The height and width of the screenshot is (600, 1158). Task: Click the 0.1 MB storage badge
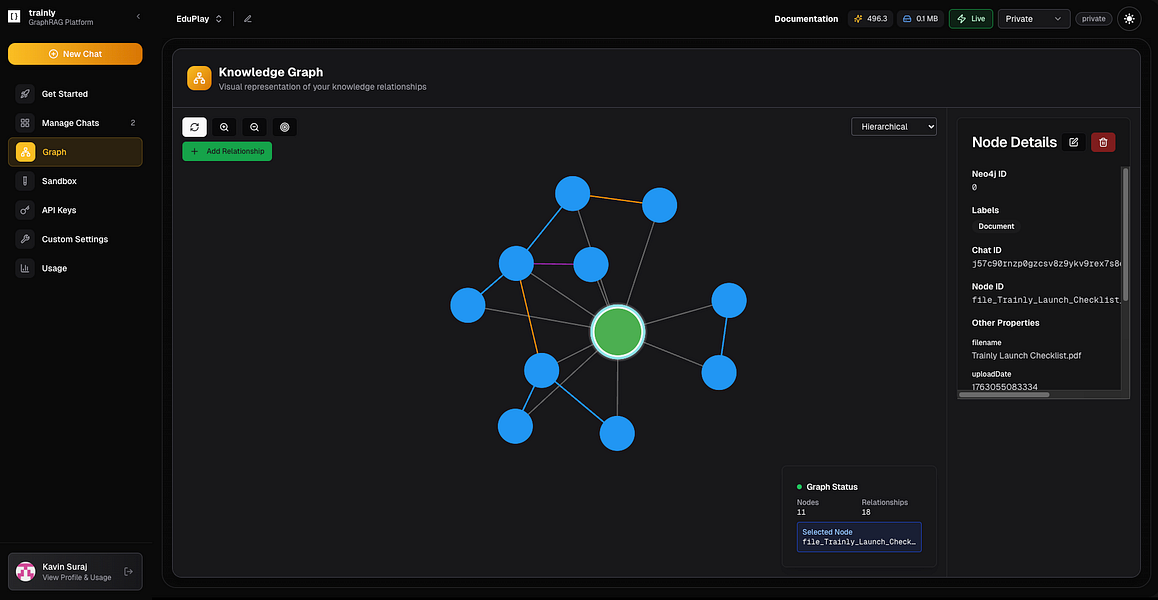920,19
